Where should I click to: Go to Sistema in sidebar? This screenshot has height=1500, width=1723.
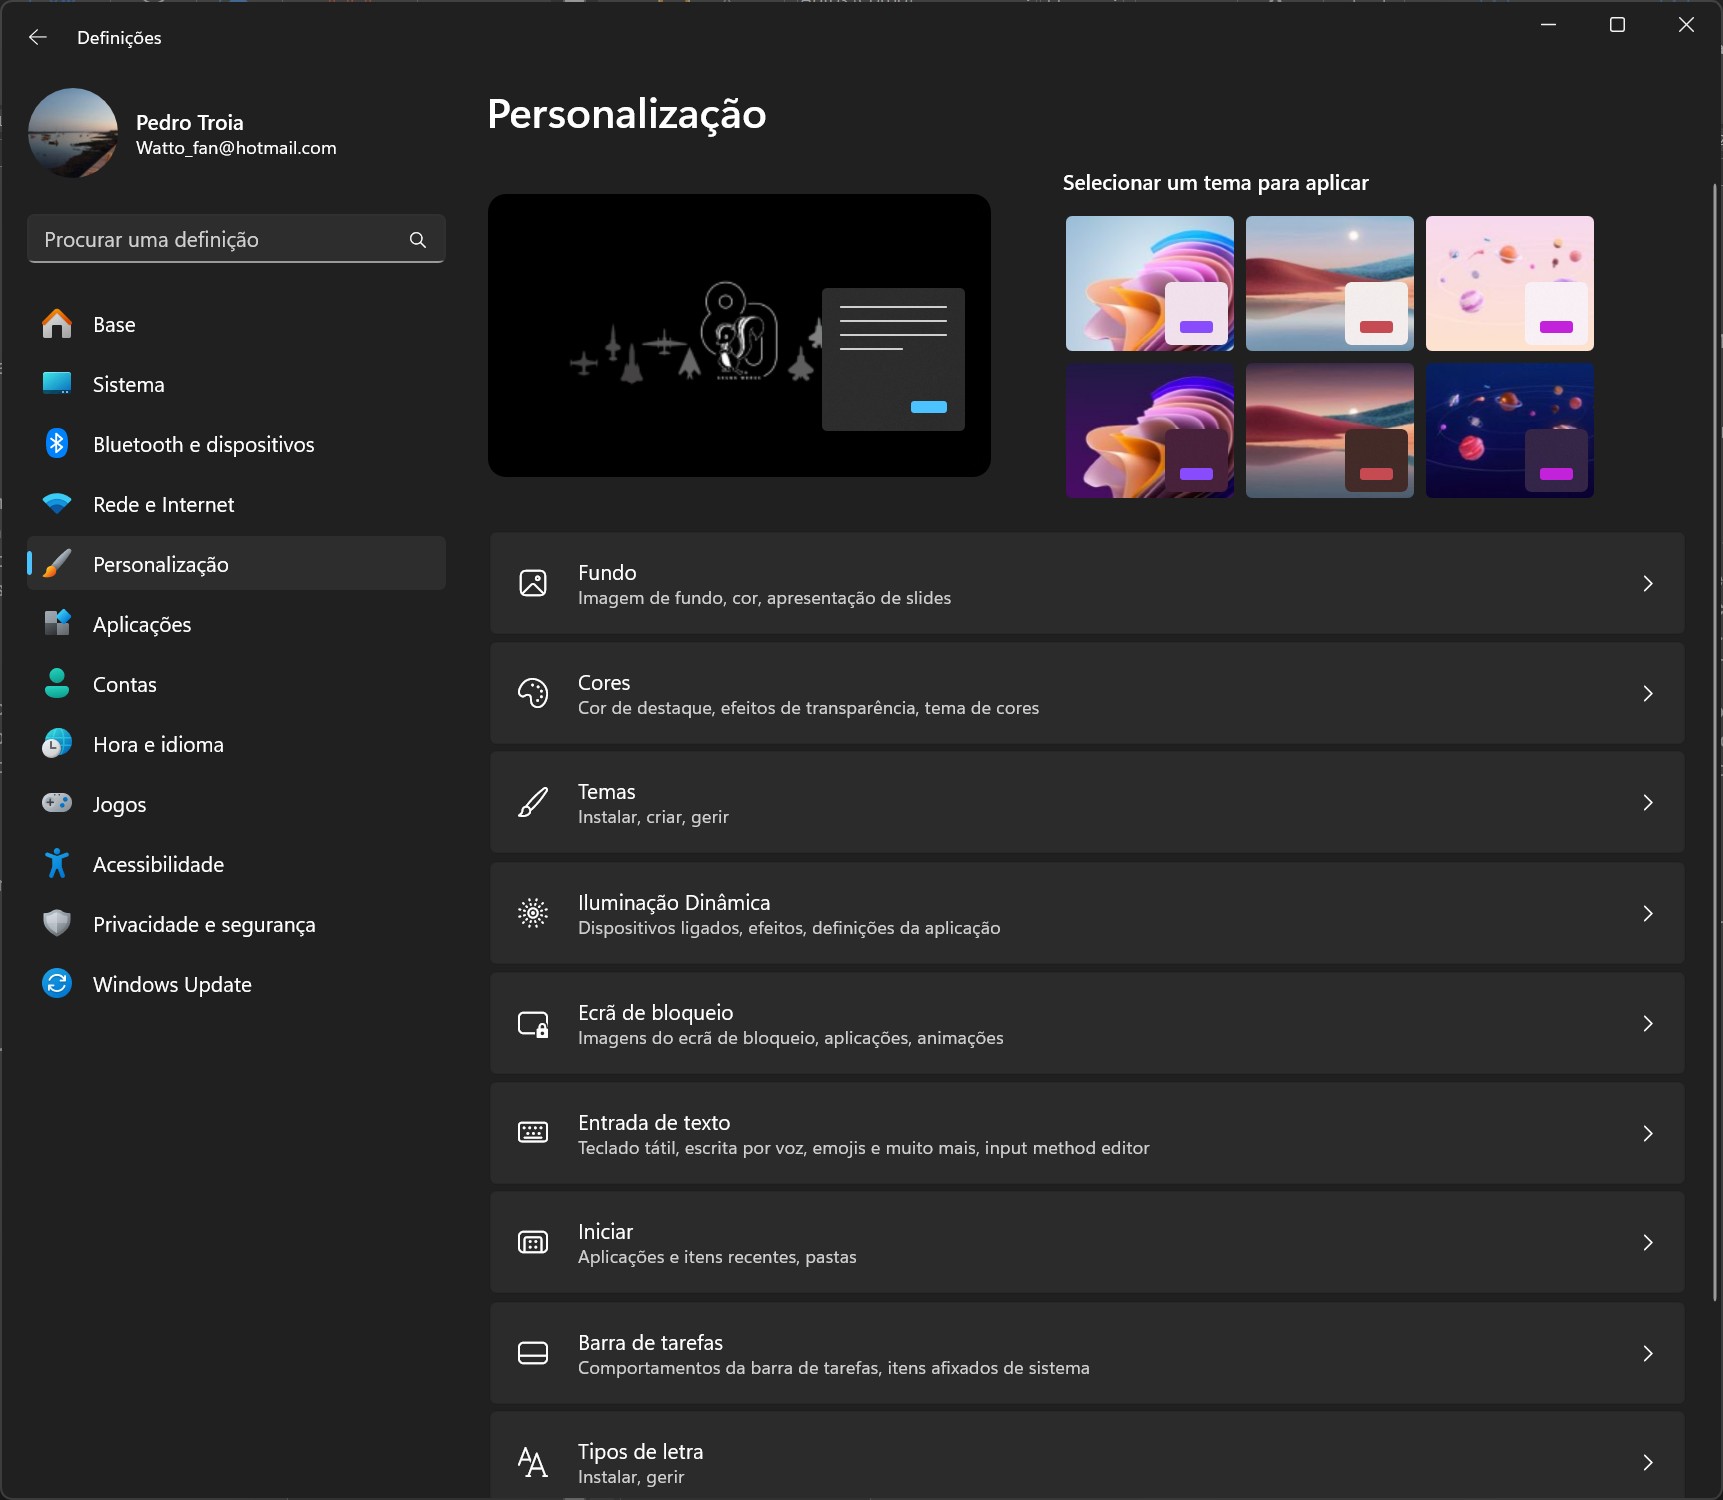(128, 385)
